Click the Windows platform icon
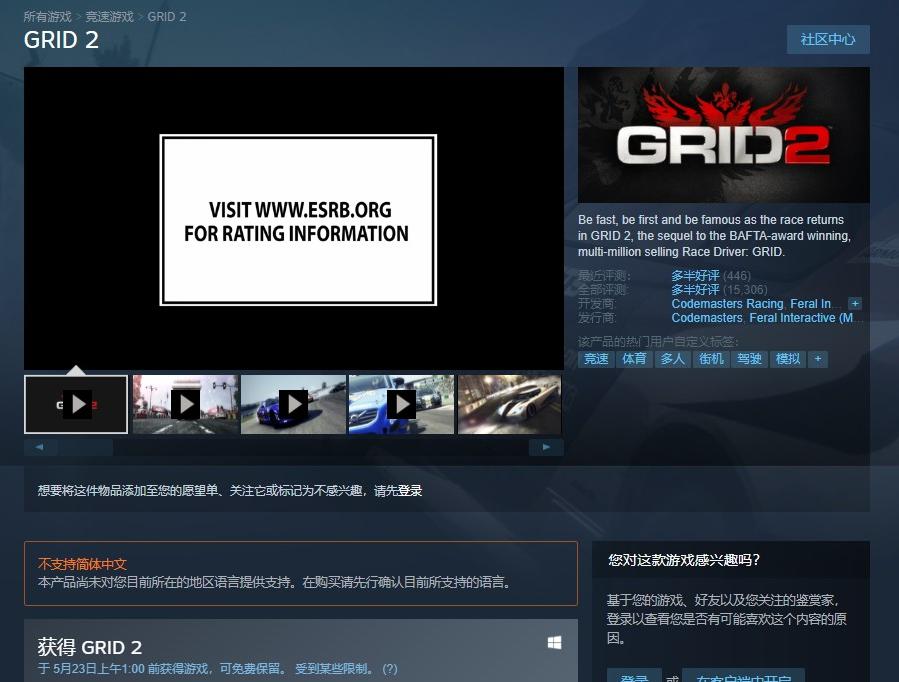This screenshot has width=899, height=682. click(x=554, y=643)
